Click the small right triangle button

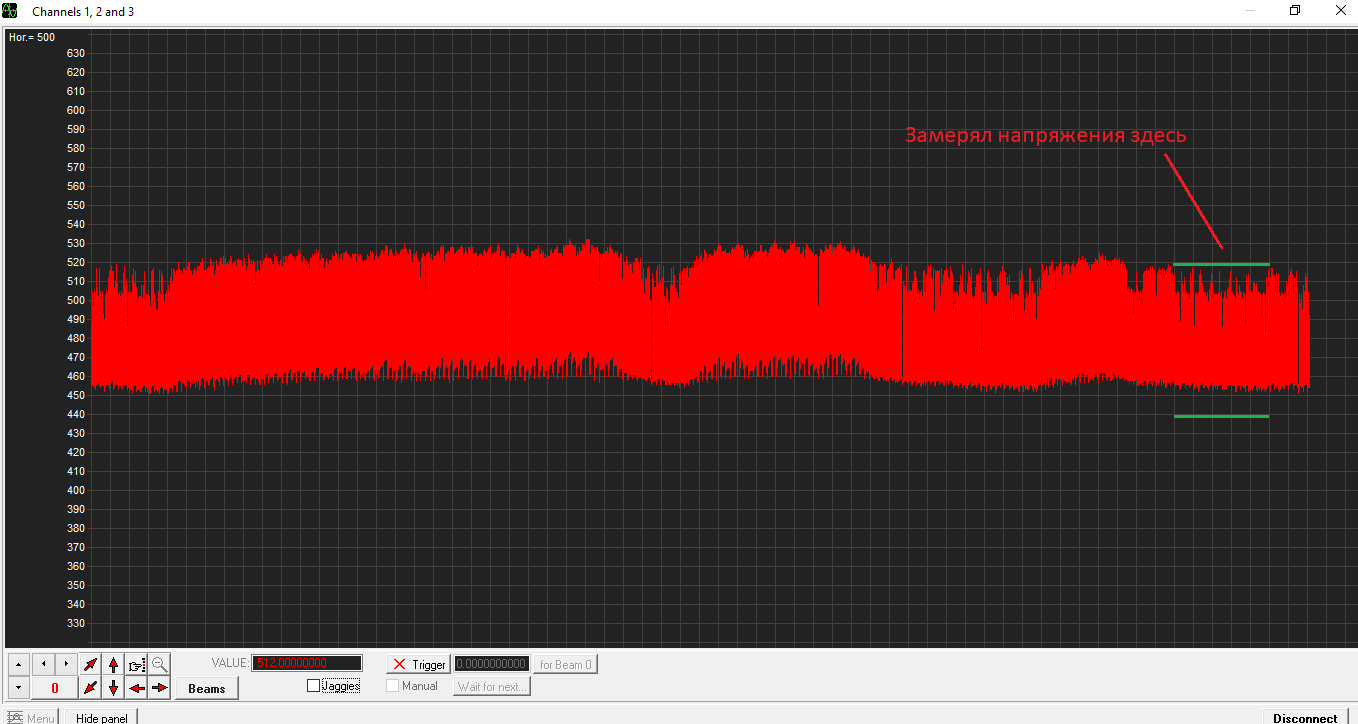(x=66, y=664)
